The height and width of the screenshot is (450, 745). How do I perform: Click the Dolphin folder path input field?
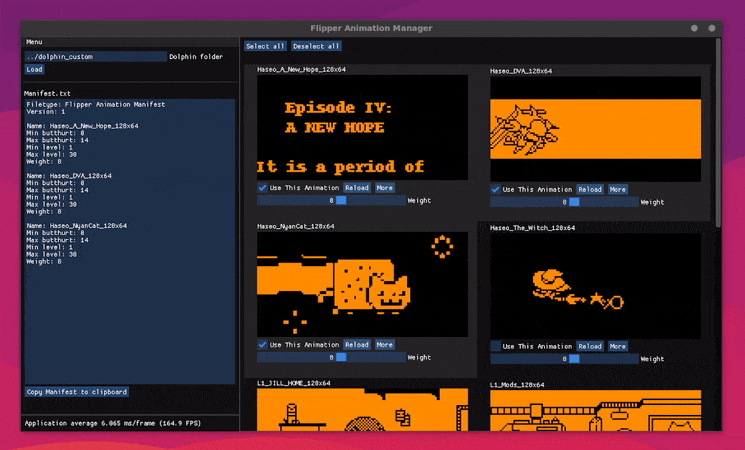96,57
